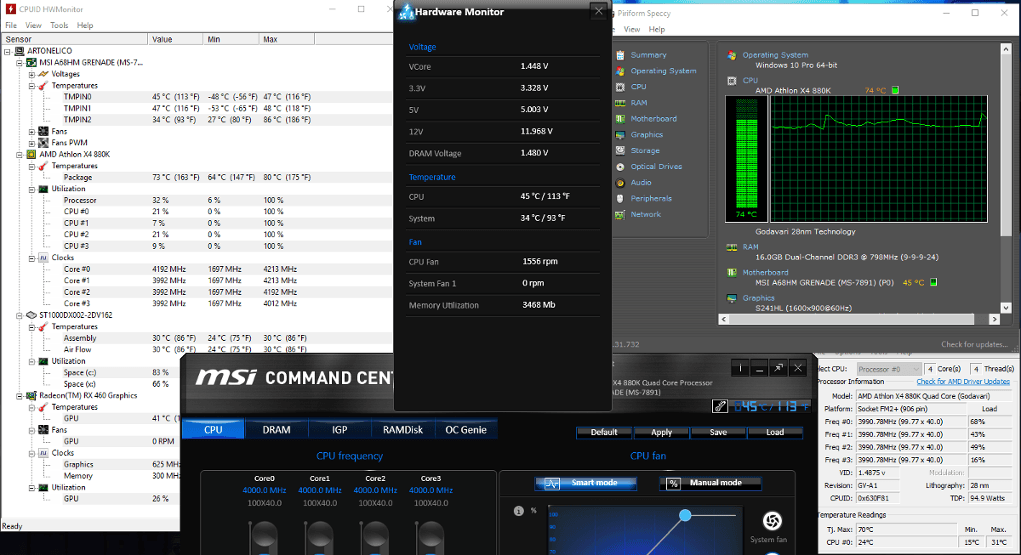The width and height of the screenshot is (1021, 555).
Task: Click the blue fan curve control point
Action: click(685, 515)
